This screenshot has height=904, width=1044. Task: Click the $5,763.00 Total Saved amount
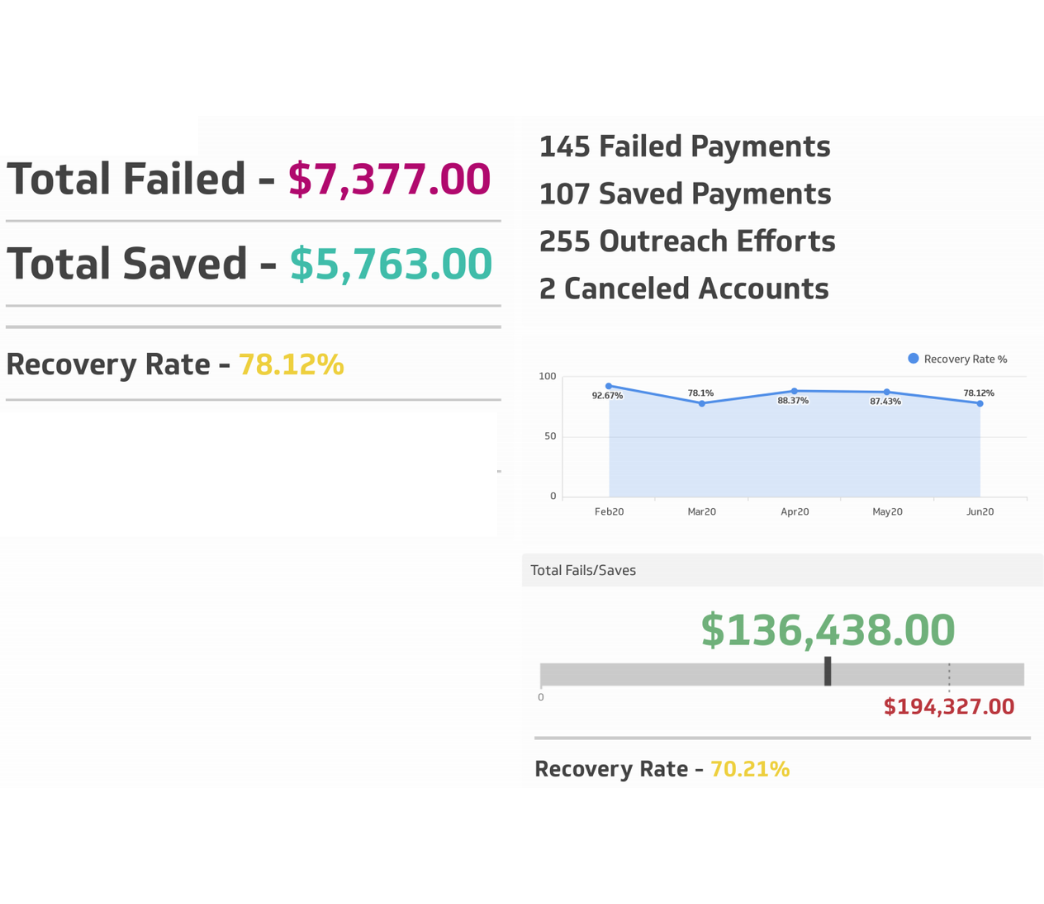pos(391,264)
